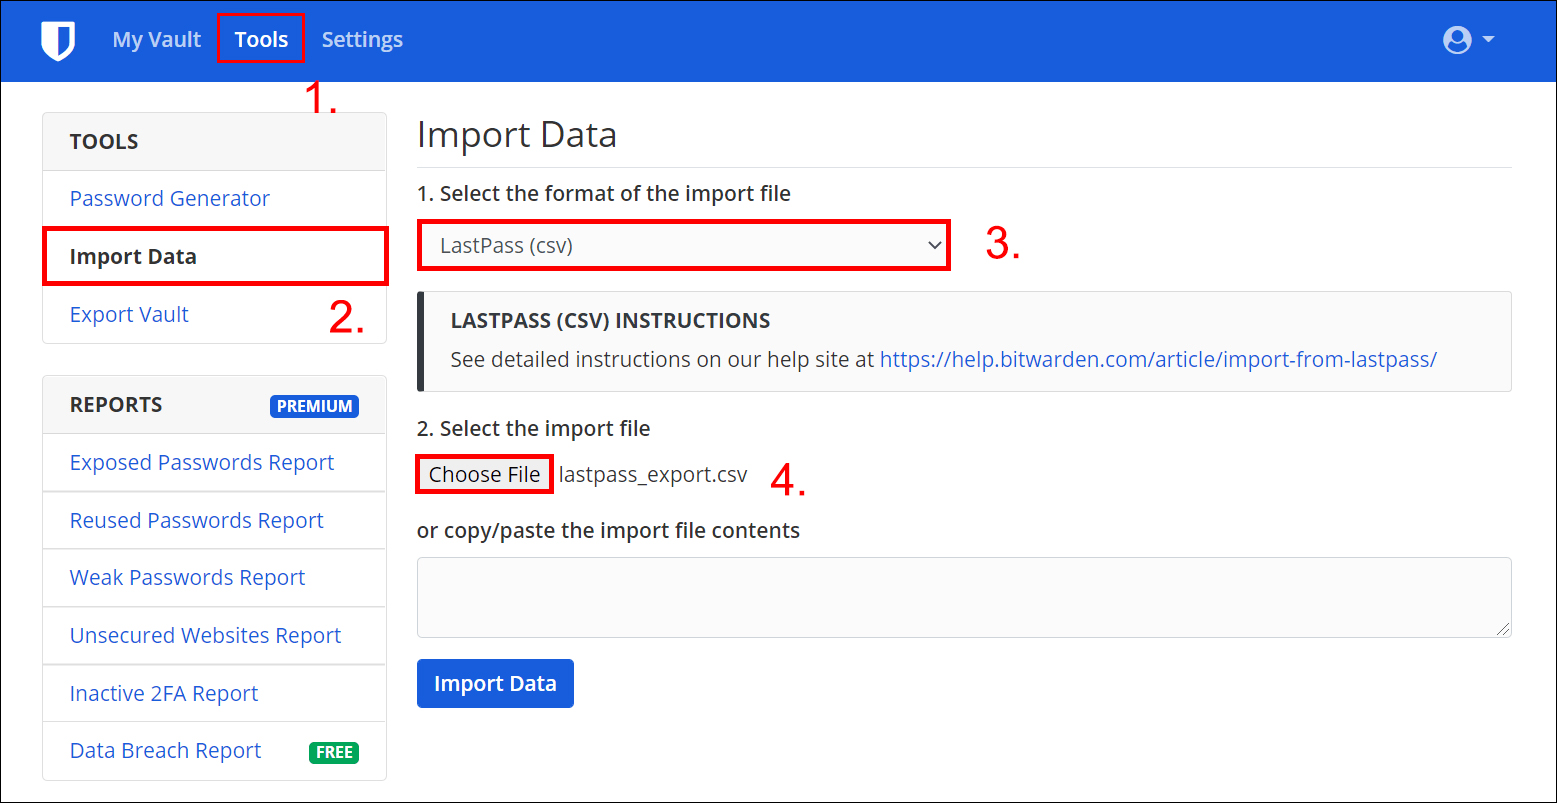
Task: Expand the LastPass (csv) format dropdown
Action: click(683, 245)
